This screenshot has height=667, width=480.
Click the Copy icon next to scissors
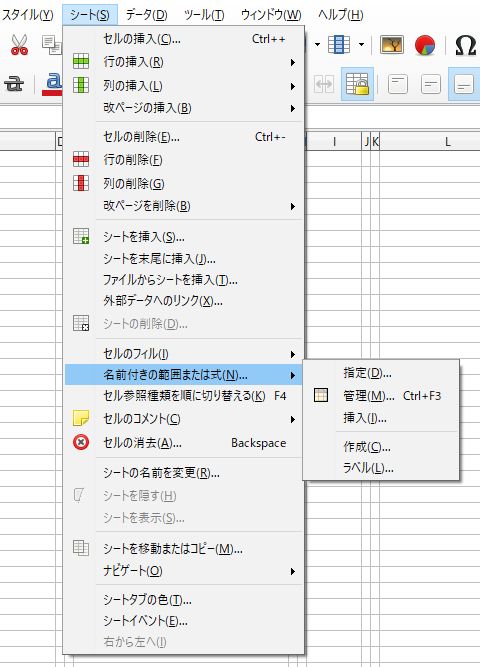pyautogui.click(x=52, y=45)
